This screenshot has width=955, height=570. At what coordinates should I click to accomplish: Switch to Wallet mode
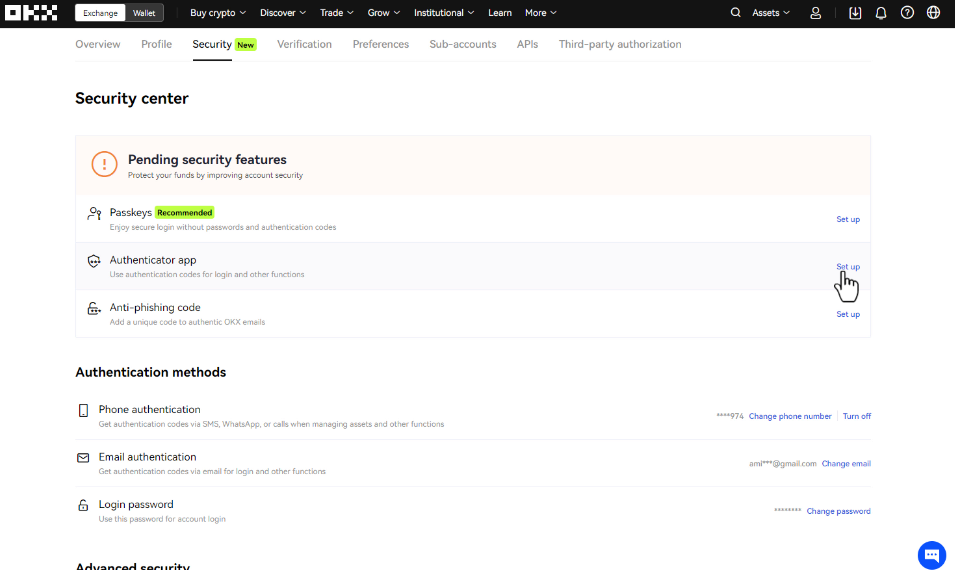[x=144, y=13]
